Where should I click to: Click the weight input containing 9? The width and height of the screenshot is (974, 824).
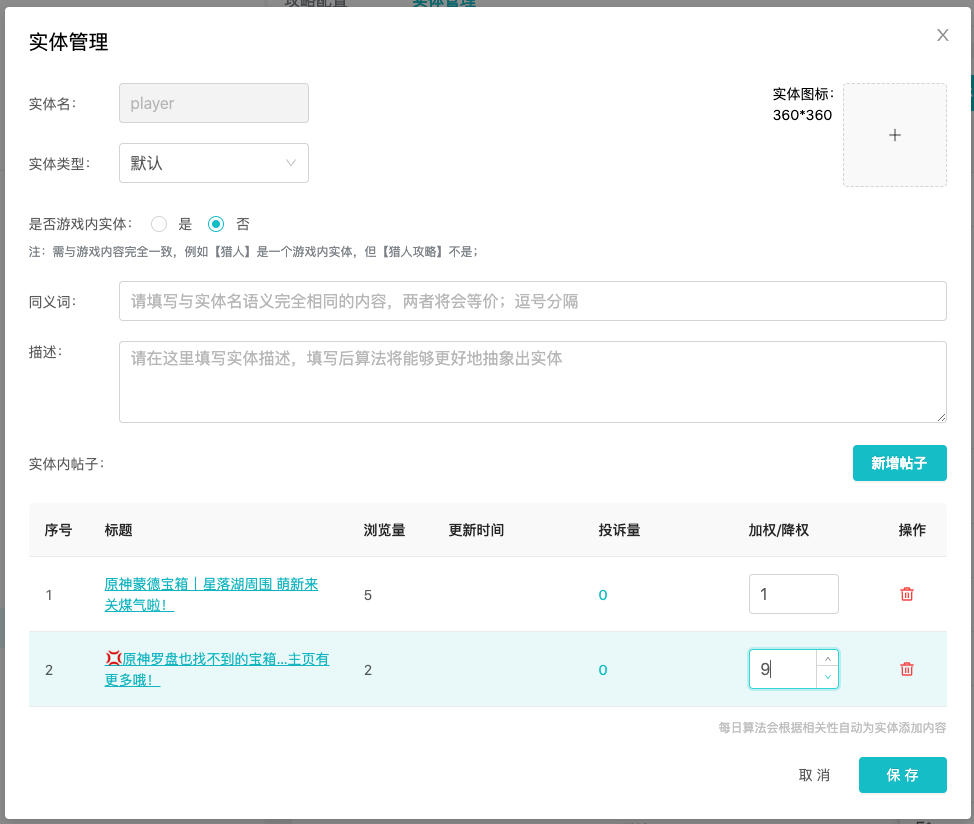(782, 669)
